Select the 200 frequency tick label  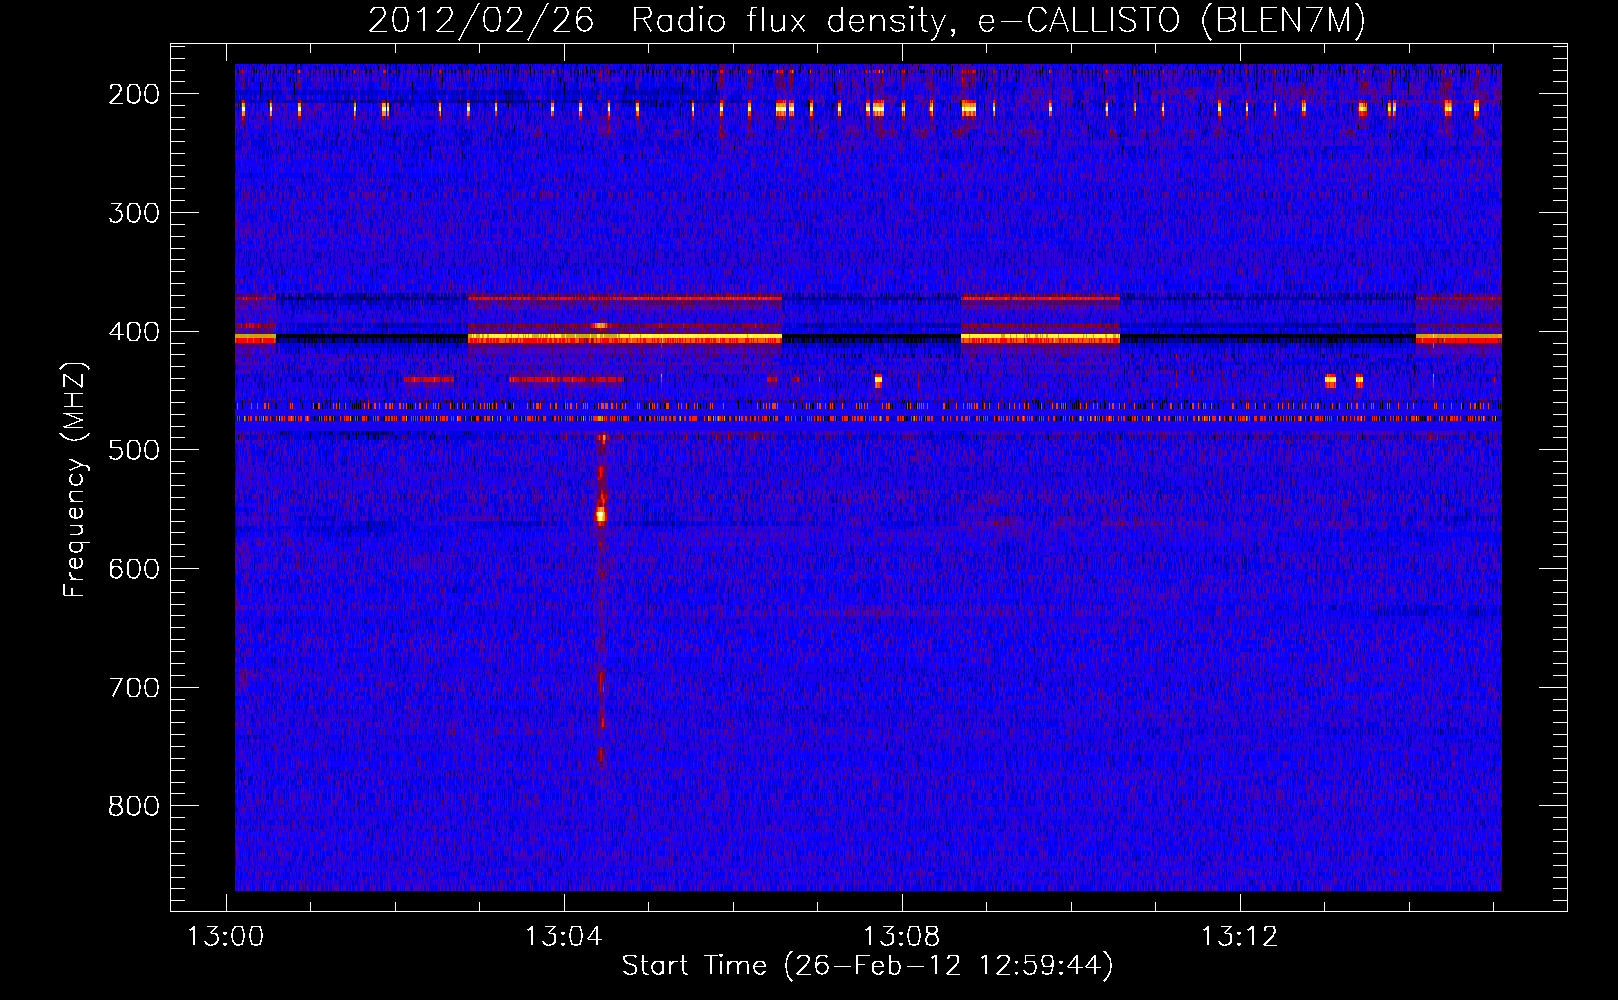coord(133,94)
